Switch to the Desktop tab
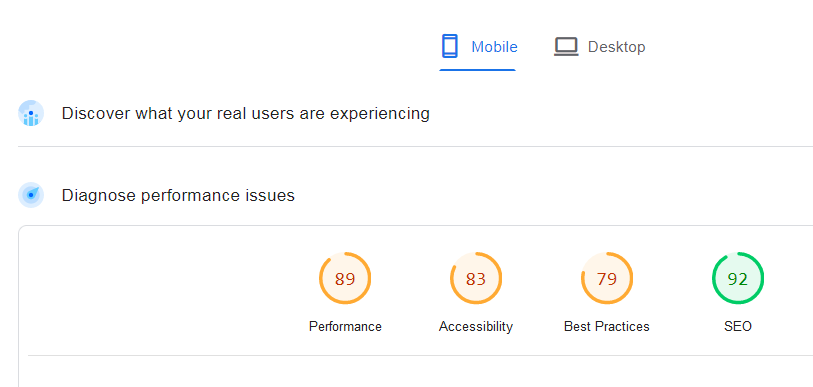The image size is (813, 387). click(599, 47)
